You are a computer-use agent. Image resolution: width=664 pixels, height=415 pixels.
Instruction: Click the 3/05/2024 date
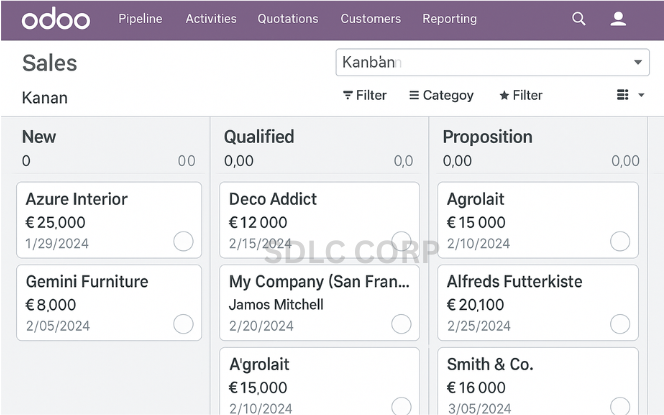click(479, 408)
